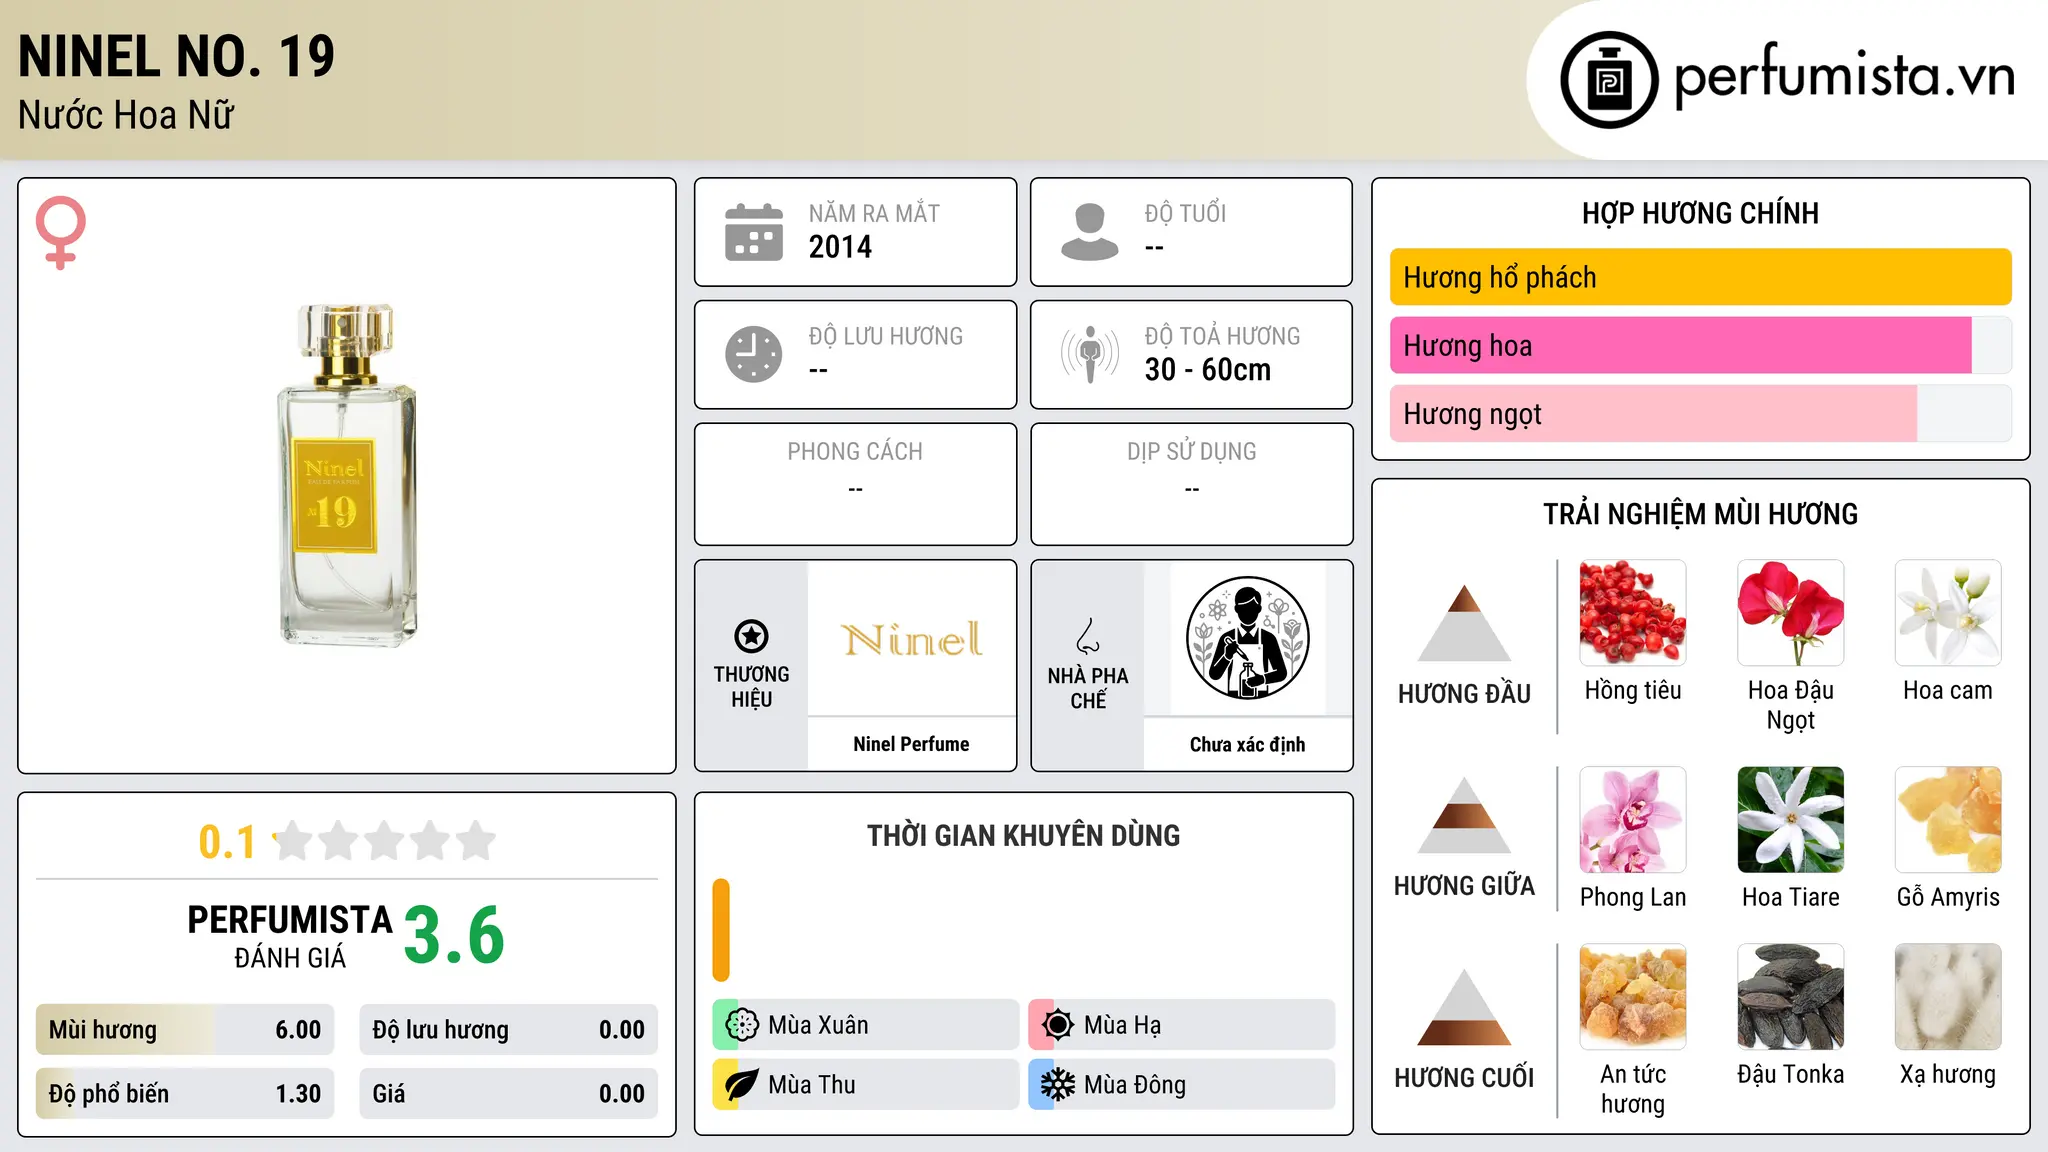Click the perfumista.vn bottle logo icon
This screenshot has width=2048, height=1152.
click(x=1609, y=80)
